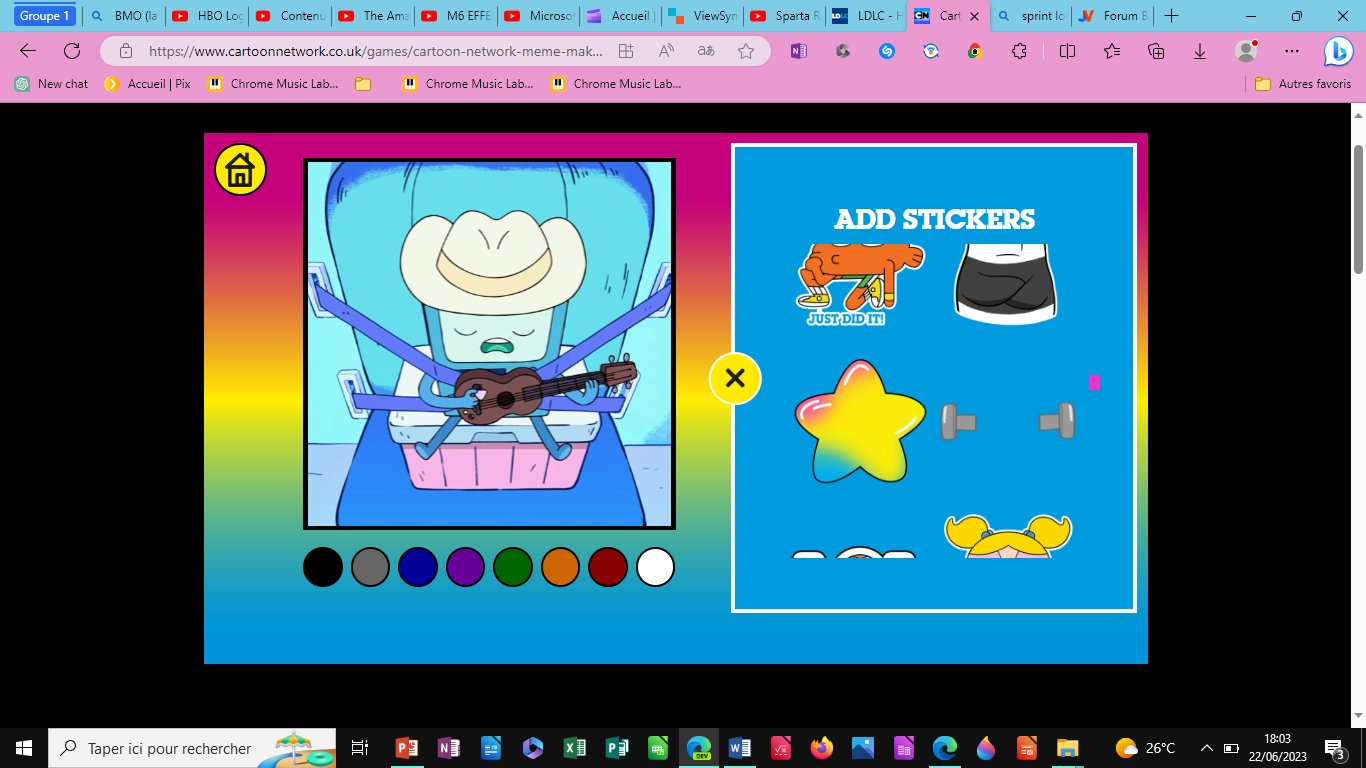
Task: Switch to the ViewSyn tab
Action: click(704, 16)
